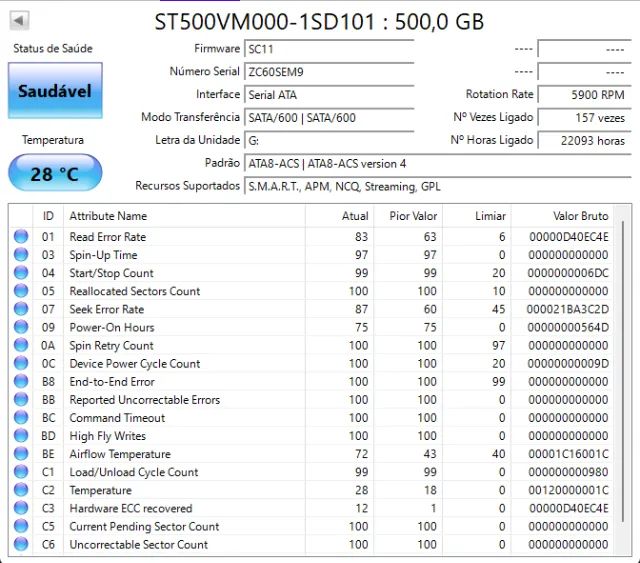This screenshot has height=563, width=640.
Task: Select the Command Timeout attribute name
Action: [117, 418]
